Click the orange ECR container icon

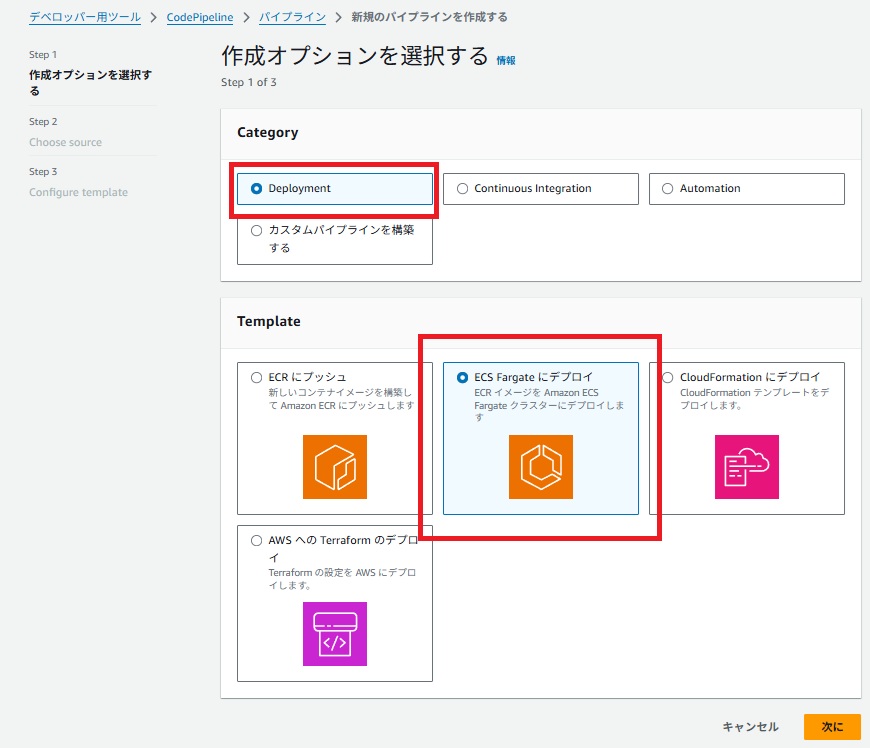(x=335, y=467)
